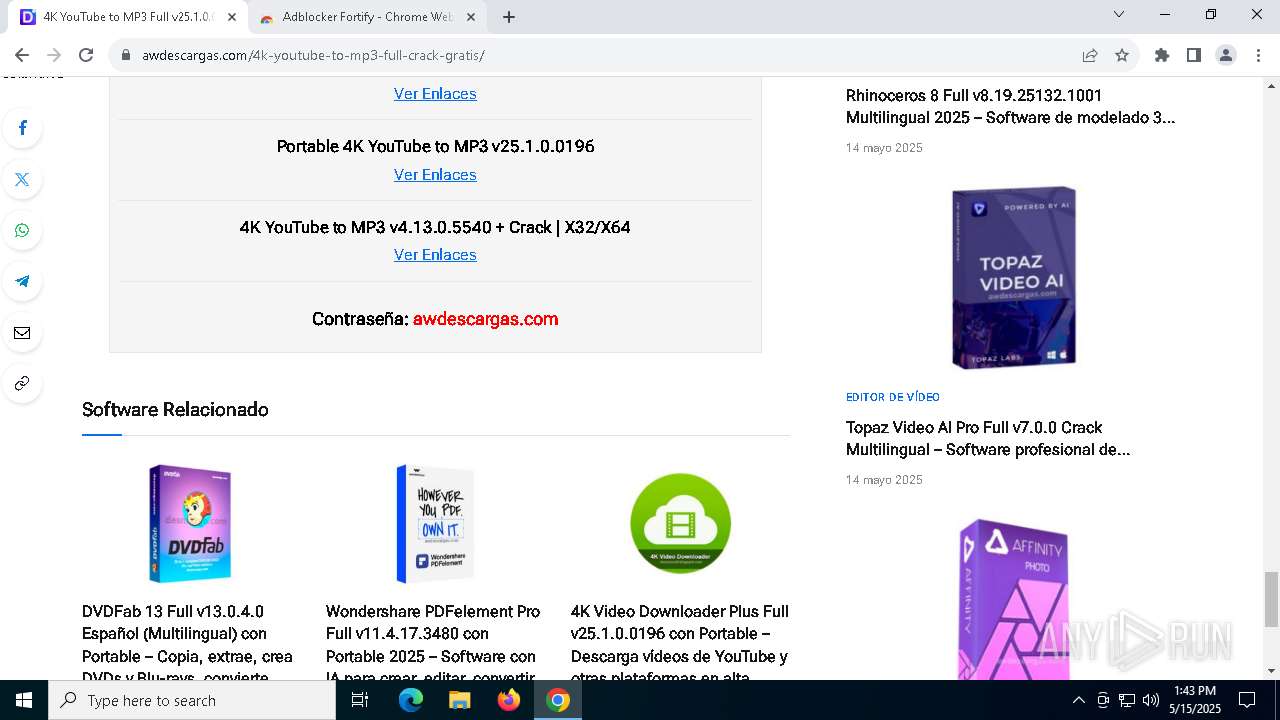
Task: Open a new browser tab
Action: (x=509, y=17)
